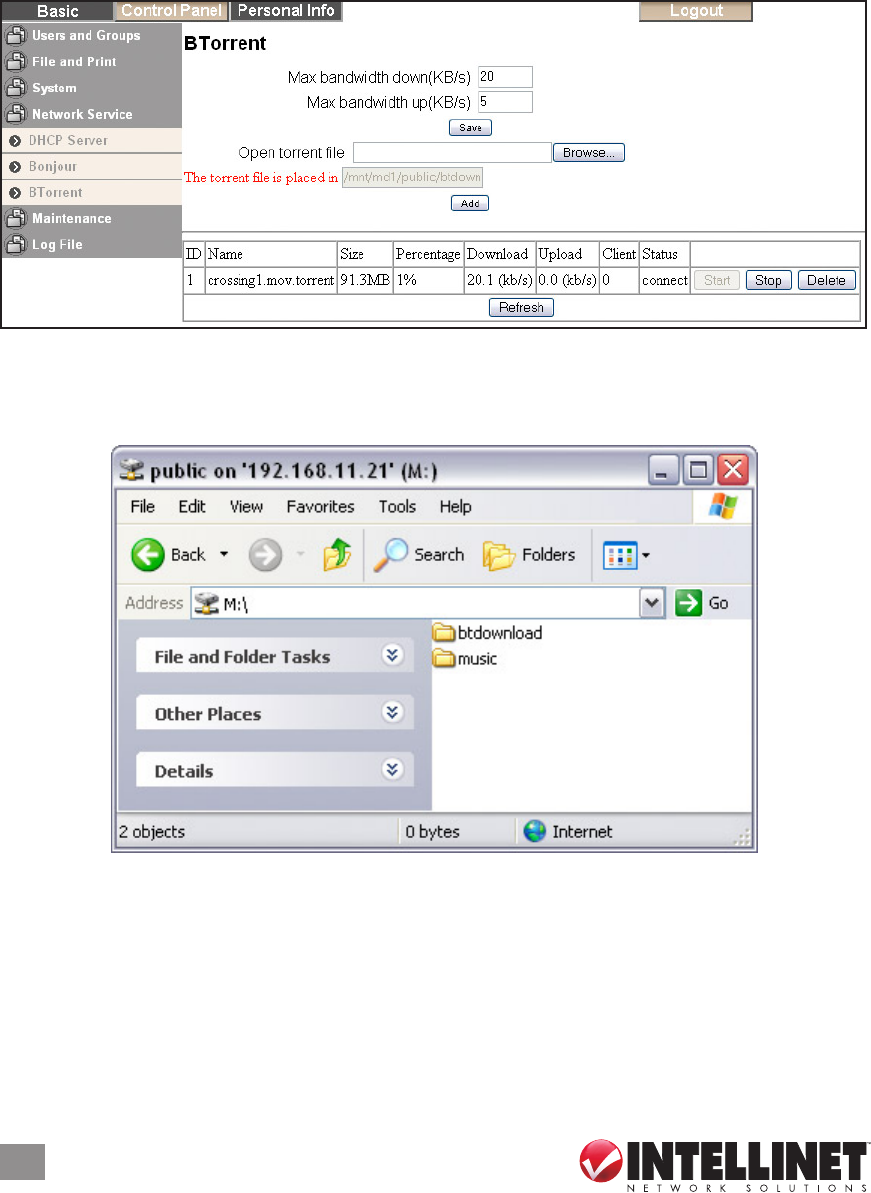Viewport: 871px width, 1193px height.
Task: Click the Bonjour bullet icon
Action: click(14, 167)
